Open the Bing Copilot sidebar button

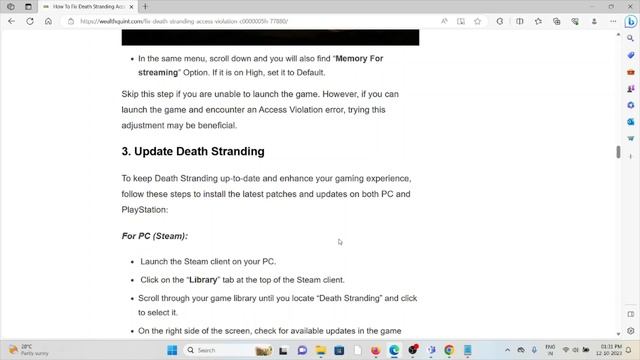coord(631,21)
